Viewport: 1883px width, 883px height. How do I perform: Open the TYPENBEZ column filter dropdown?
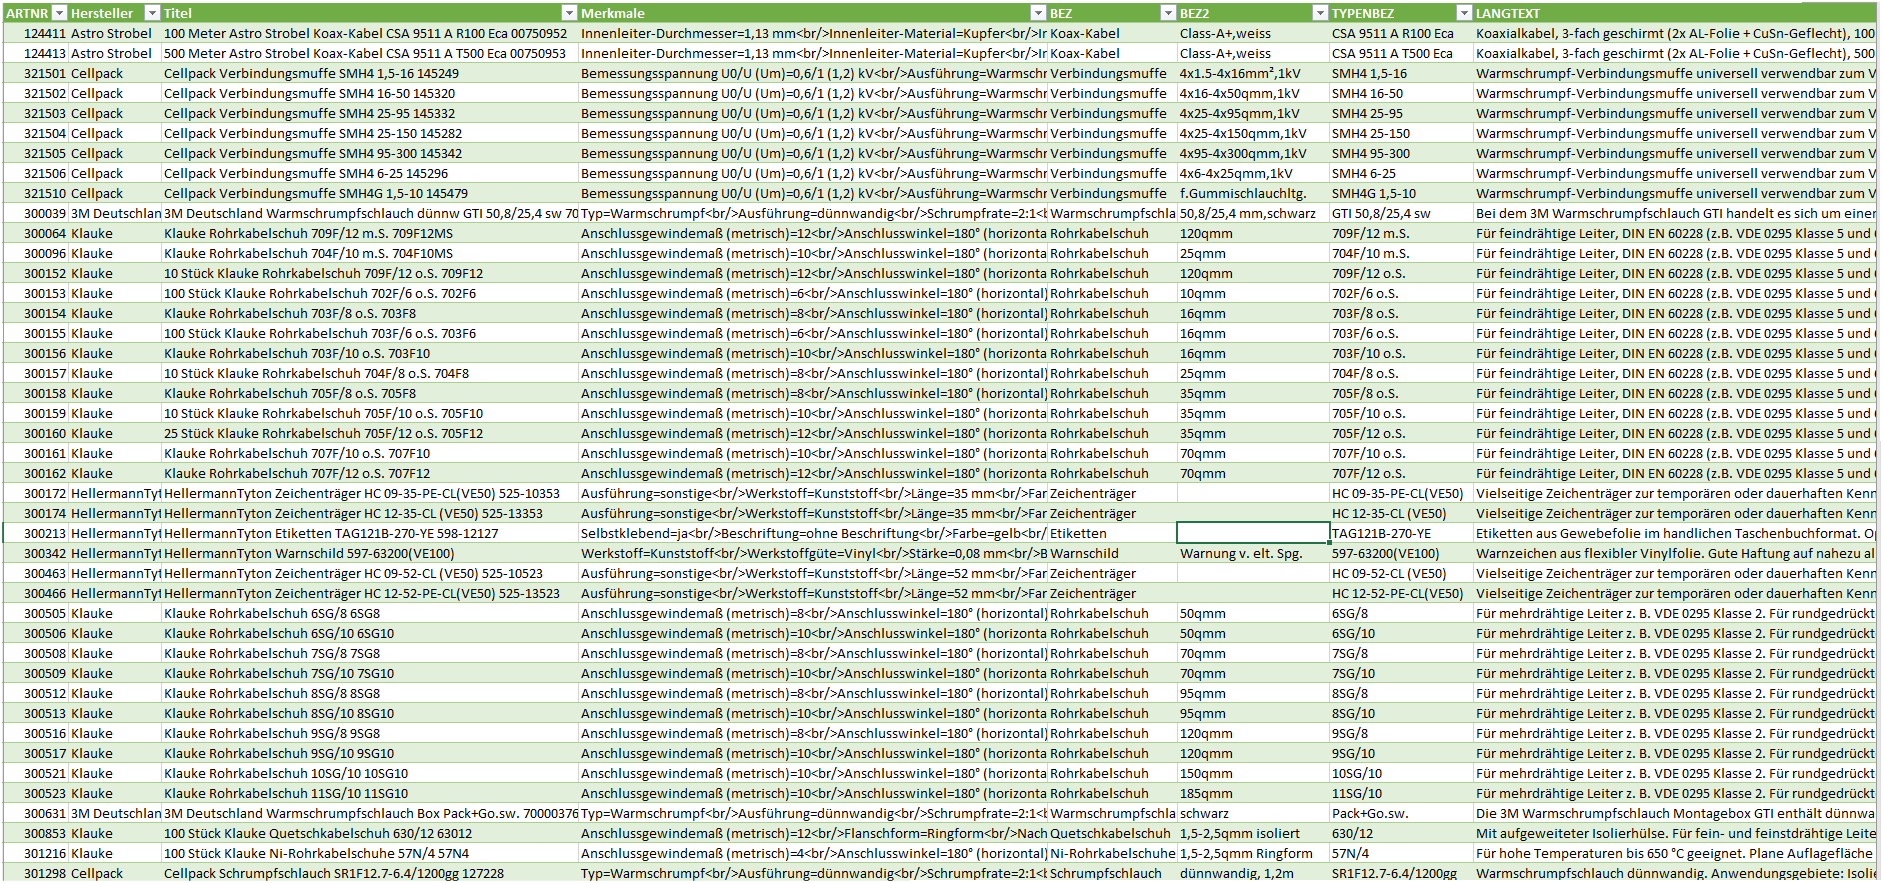(1464, 13)
